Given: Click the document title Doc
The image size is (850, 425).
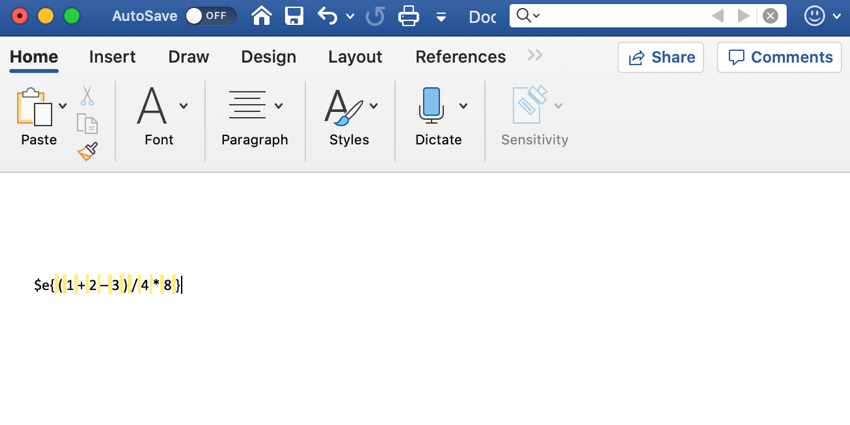Looking at the screenshot, I should [482, 17].
